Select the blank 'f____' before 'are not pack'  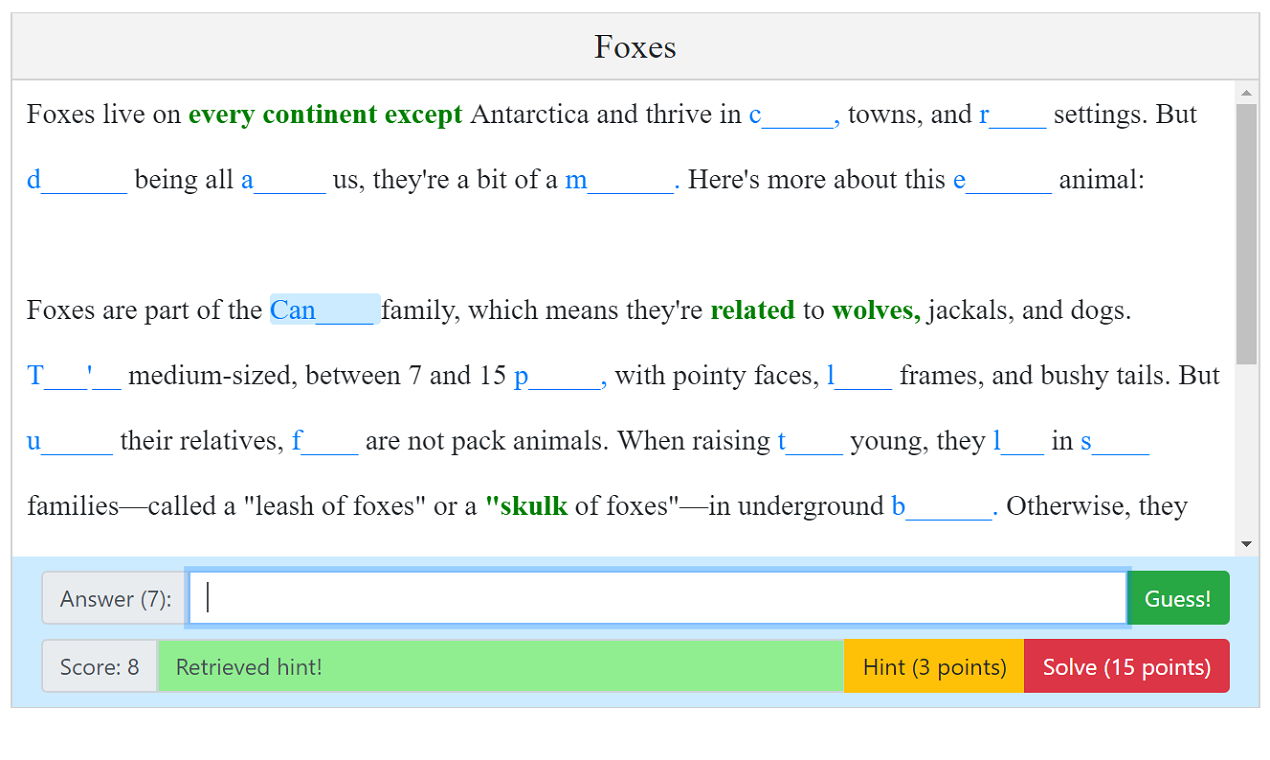pyautogui.click(x=324, y=441)
